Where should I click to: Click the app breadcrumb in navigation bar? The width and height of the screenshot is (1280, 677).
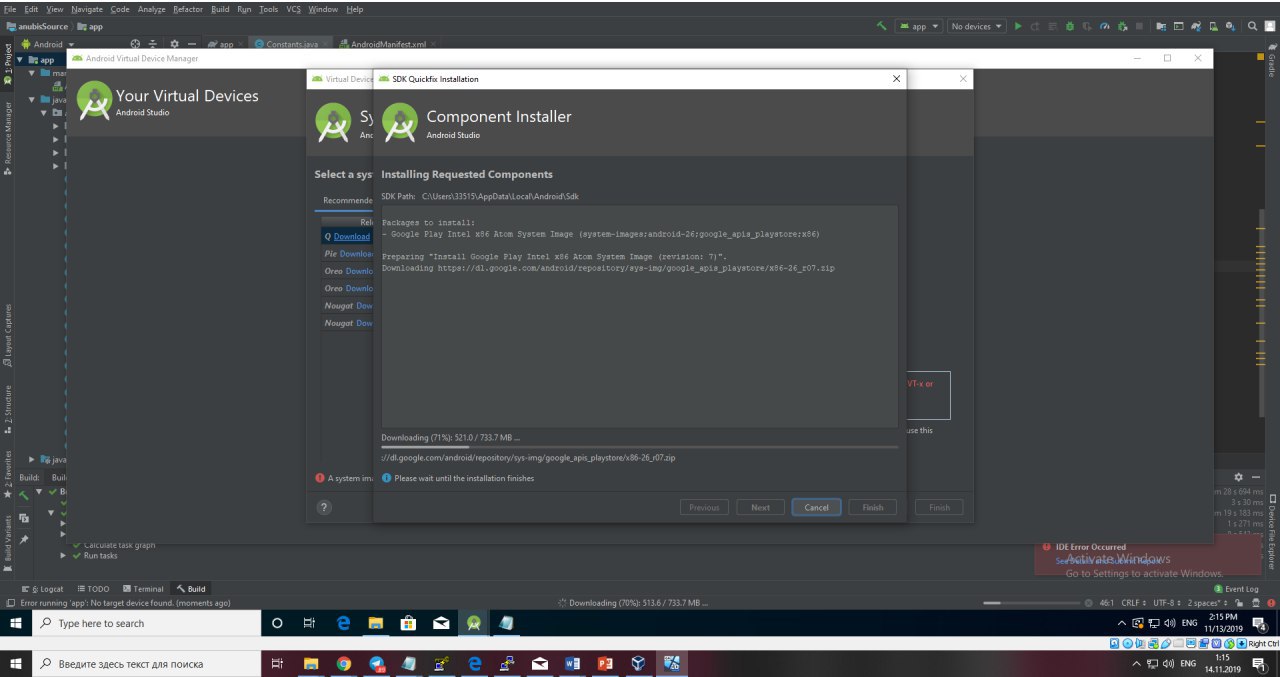90,27
